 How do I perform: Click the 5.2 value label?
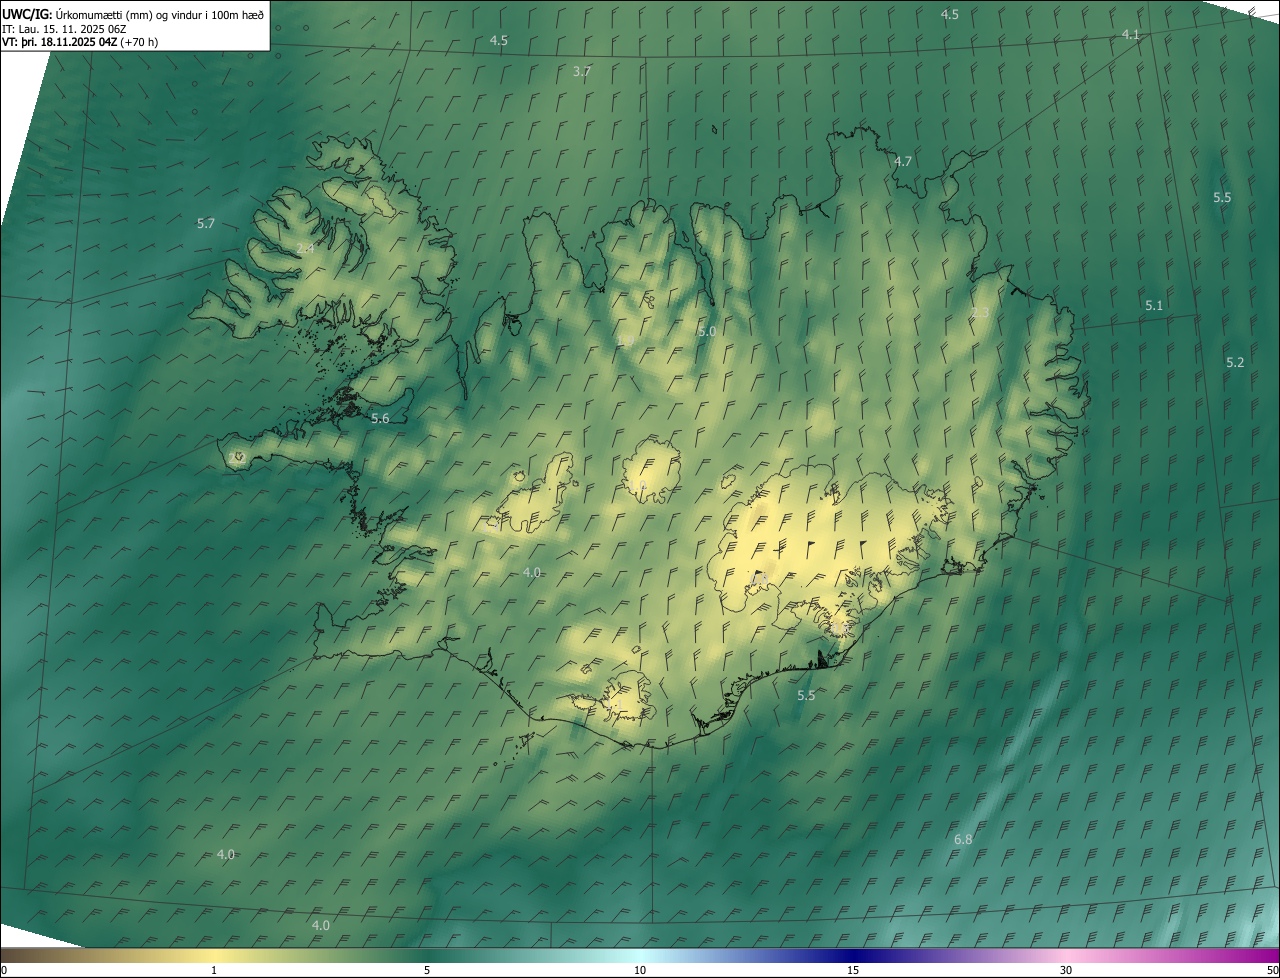coord(1235,362)
